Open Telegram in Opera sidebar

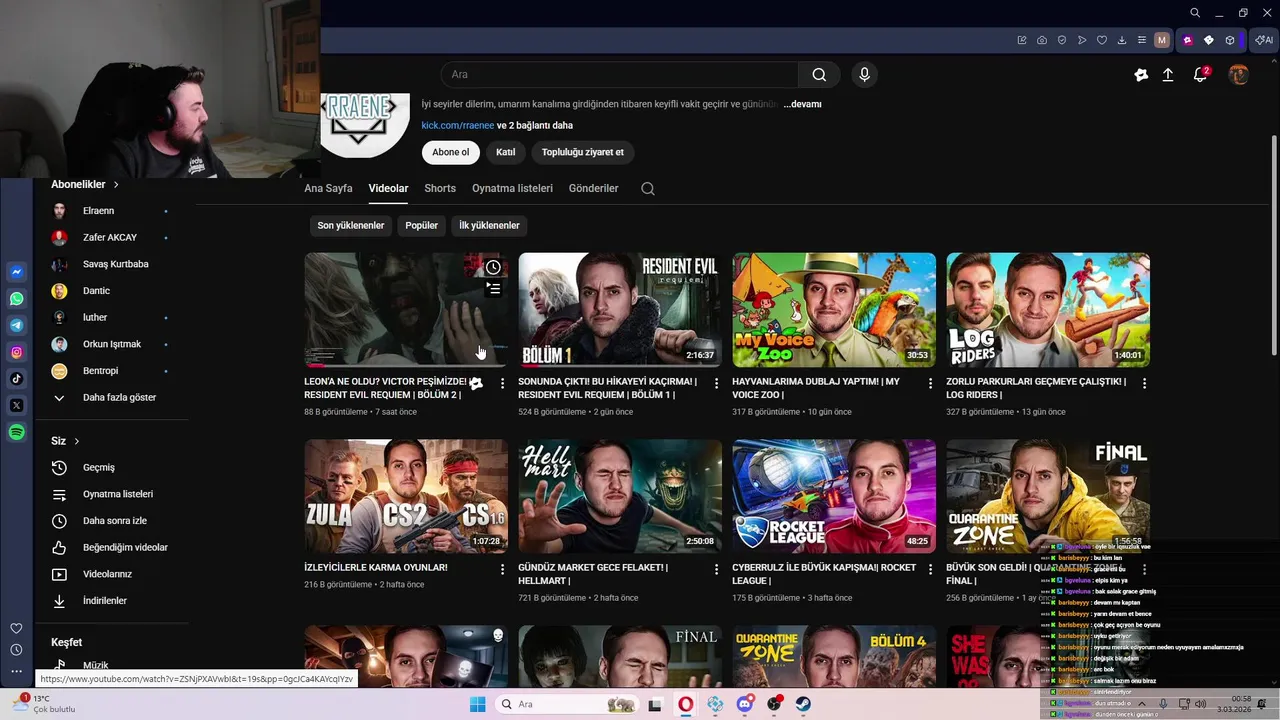click(17, 325)
